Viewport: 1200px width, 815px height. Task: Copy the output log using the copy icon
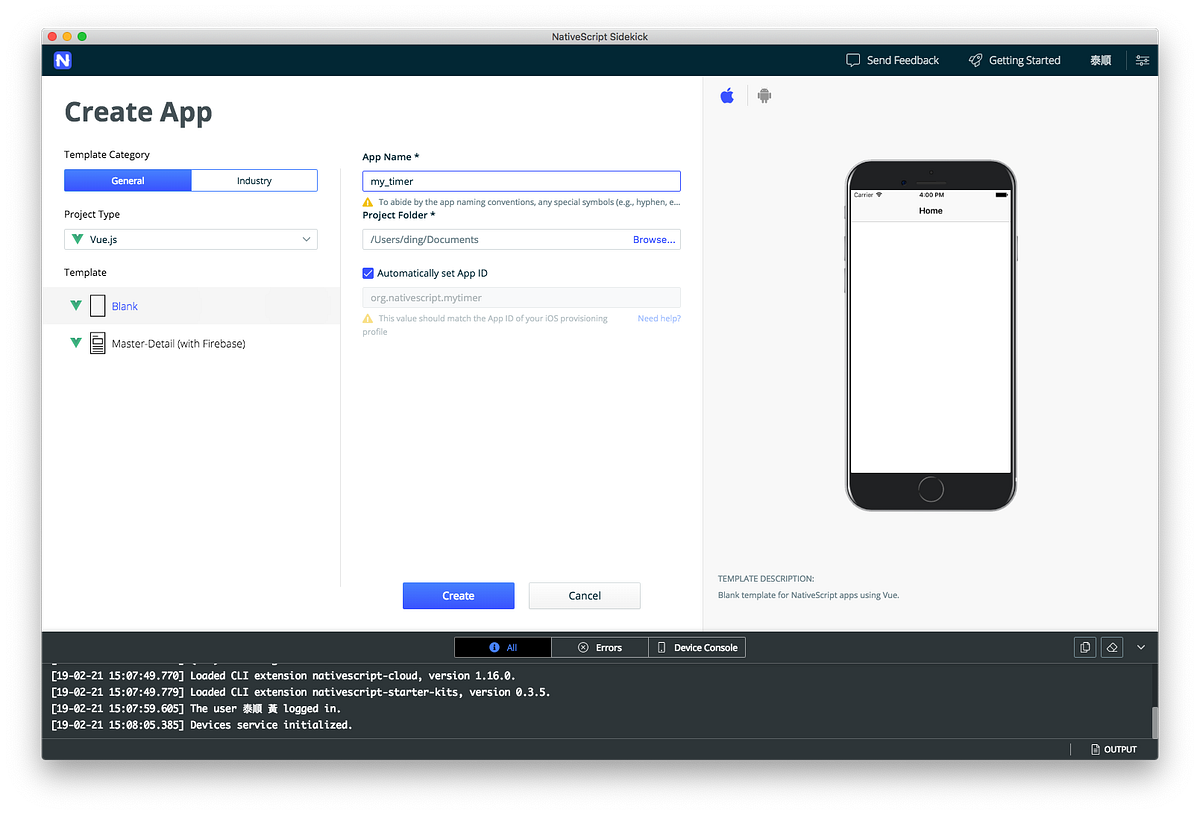(1085, 647)
